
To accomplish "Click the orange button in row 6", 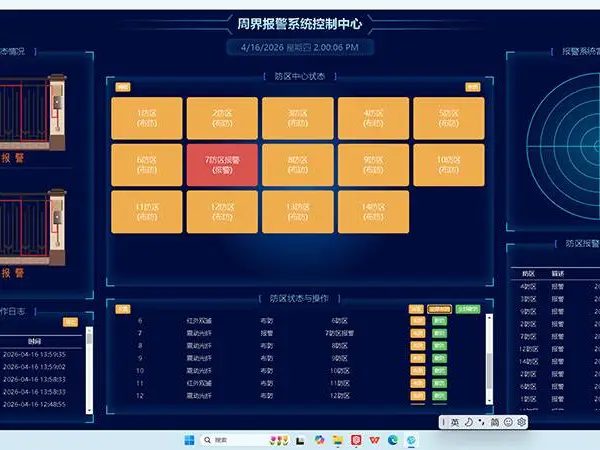I will (x=417, y=321).
